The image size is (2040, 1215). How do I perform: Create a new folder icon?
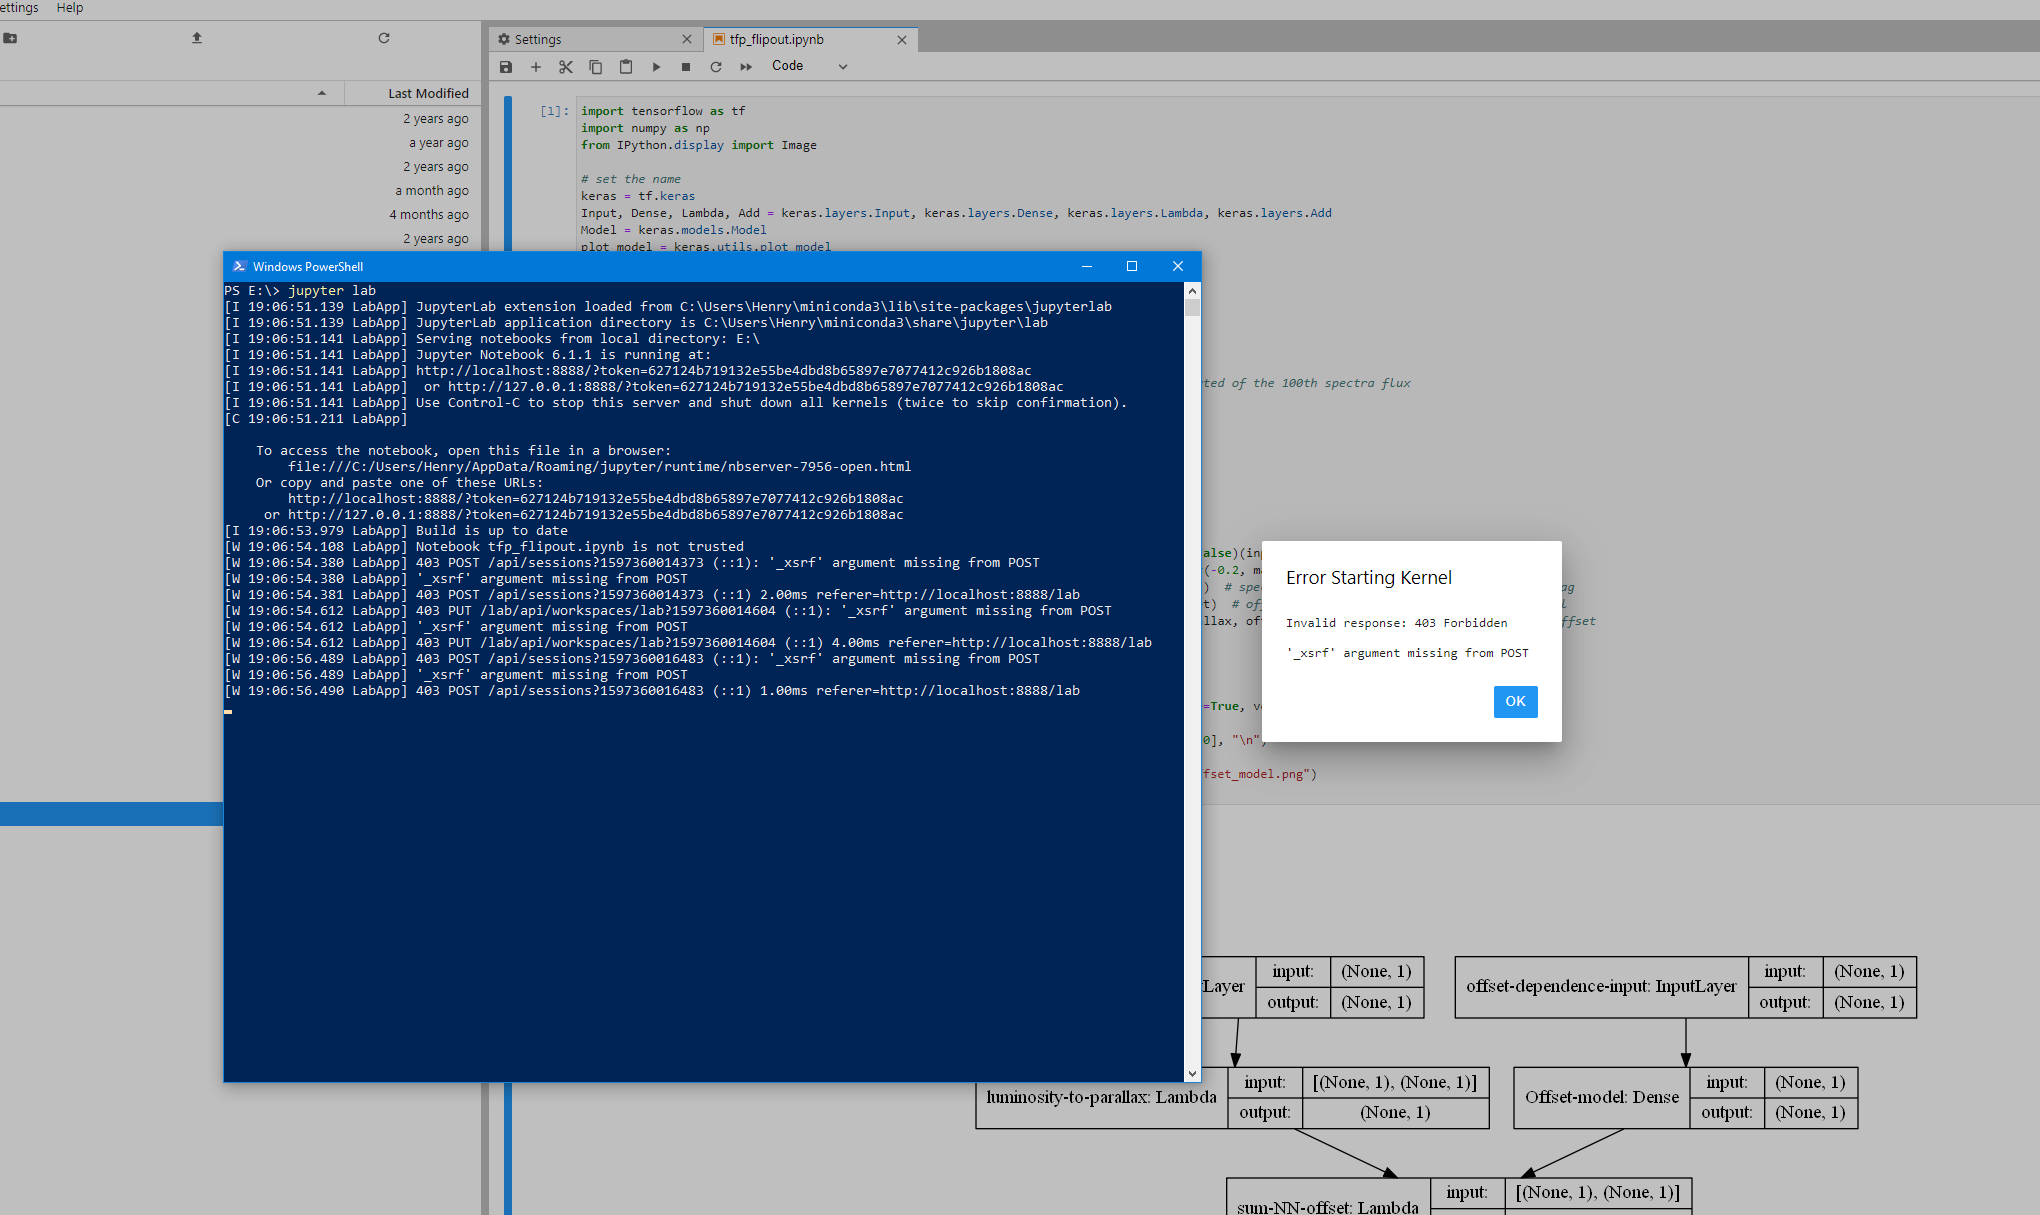coord(10,38)
